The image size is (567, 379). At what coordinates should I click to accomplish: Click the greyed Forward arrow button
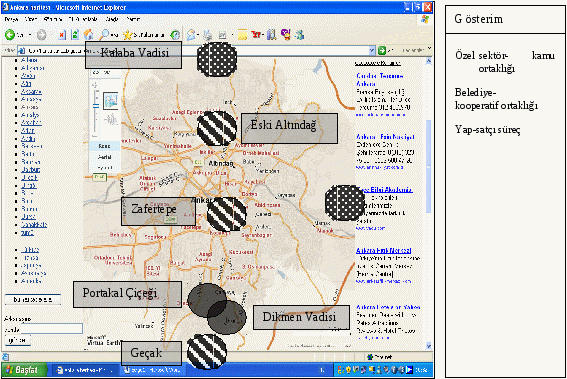click(42, 35)
